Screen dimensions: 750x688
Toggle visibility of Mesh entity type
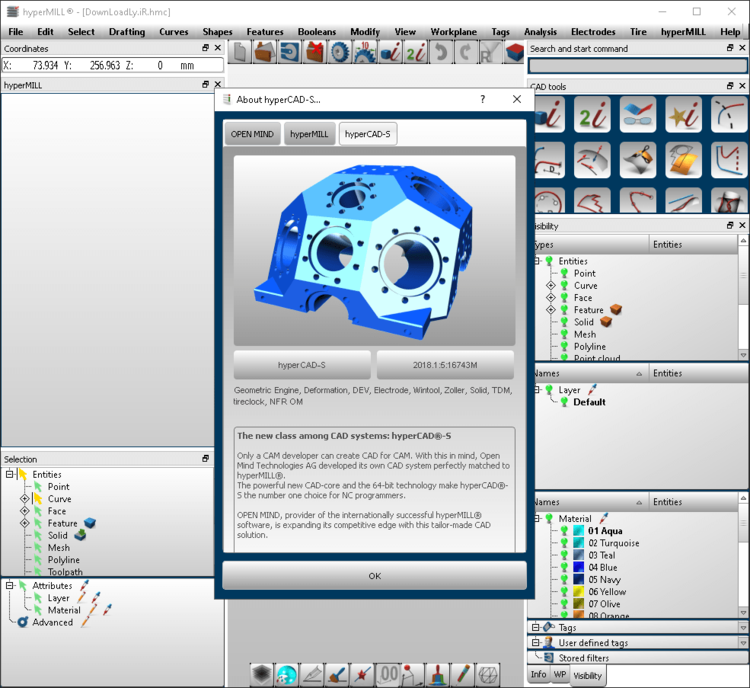coord(564,334)
